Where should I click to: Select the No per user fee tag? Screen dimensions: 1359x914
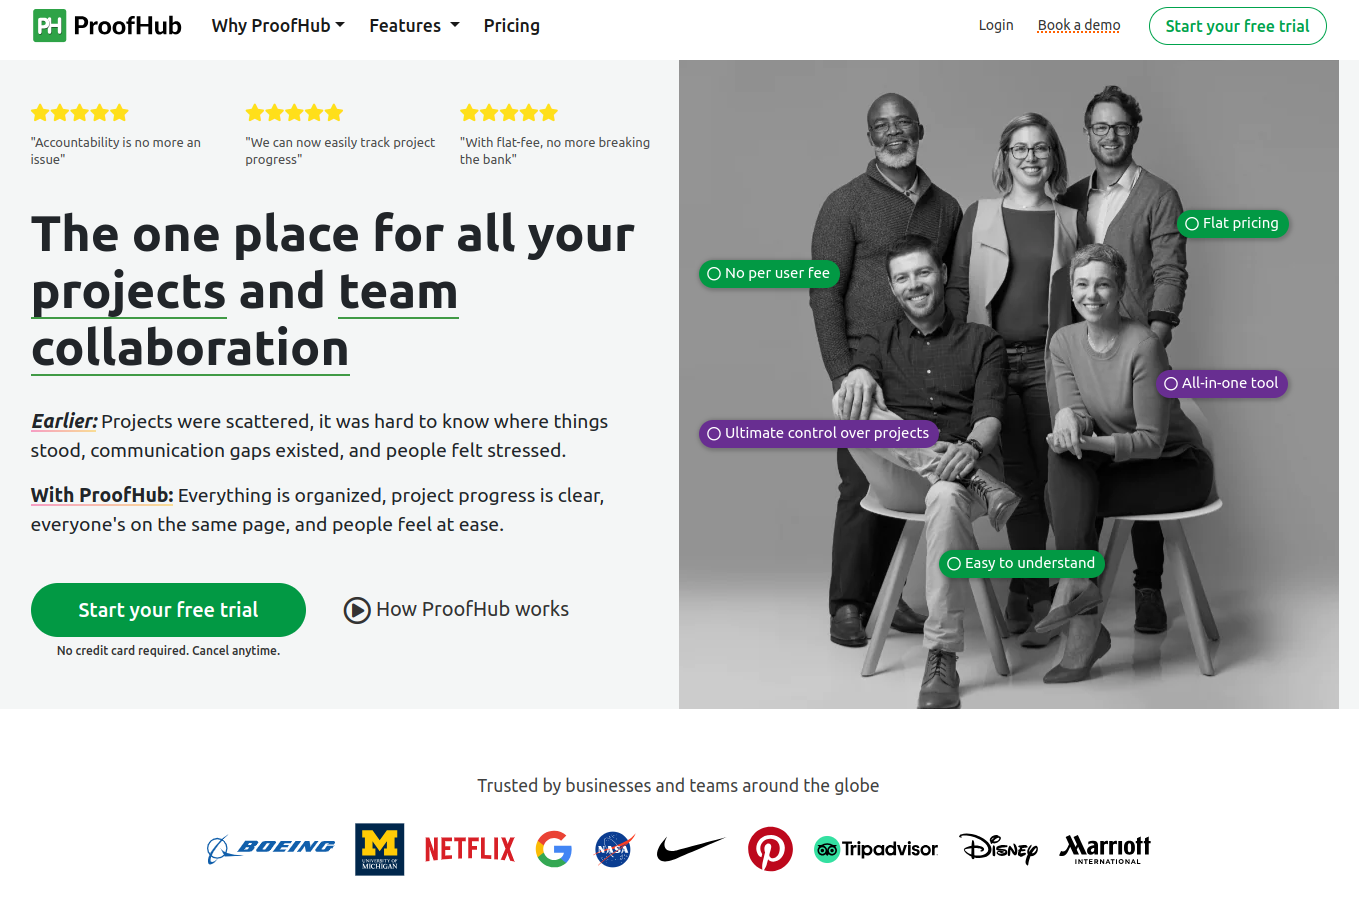pos(768,273)
